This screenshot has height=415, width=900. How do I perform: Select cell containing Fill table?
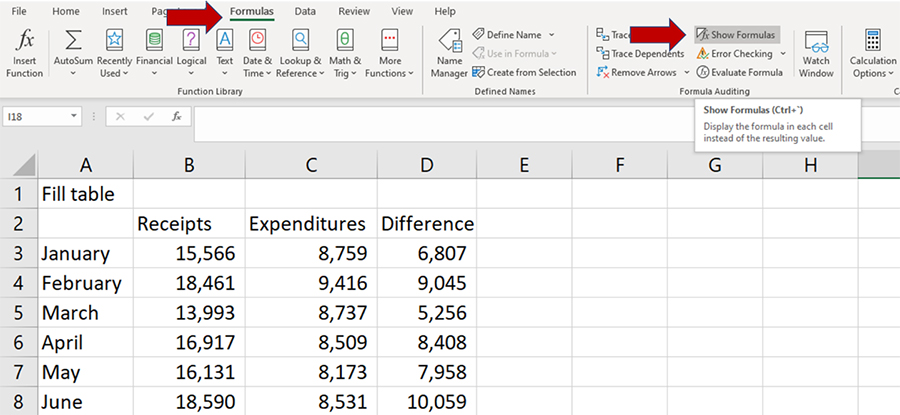[86, 194]
